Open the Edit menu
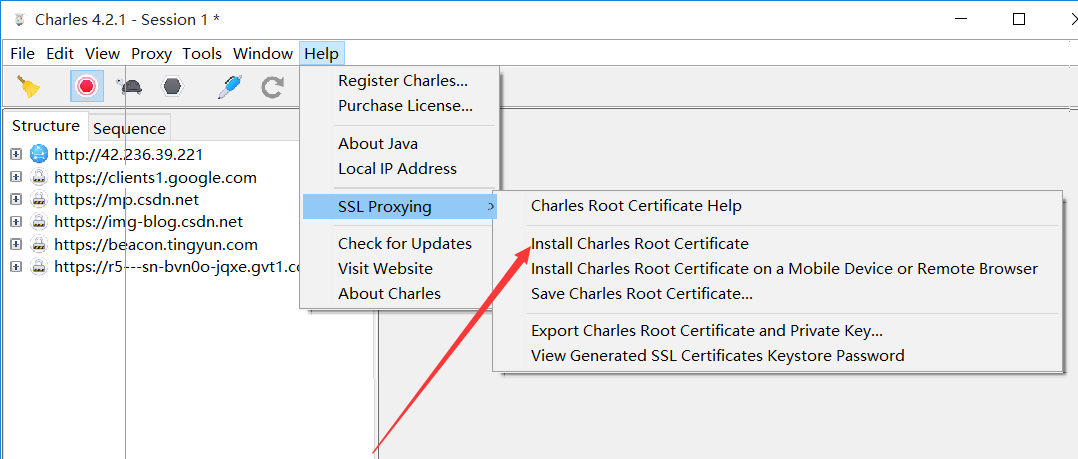 pyautogui.click(x=60, y=54)
